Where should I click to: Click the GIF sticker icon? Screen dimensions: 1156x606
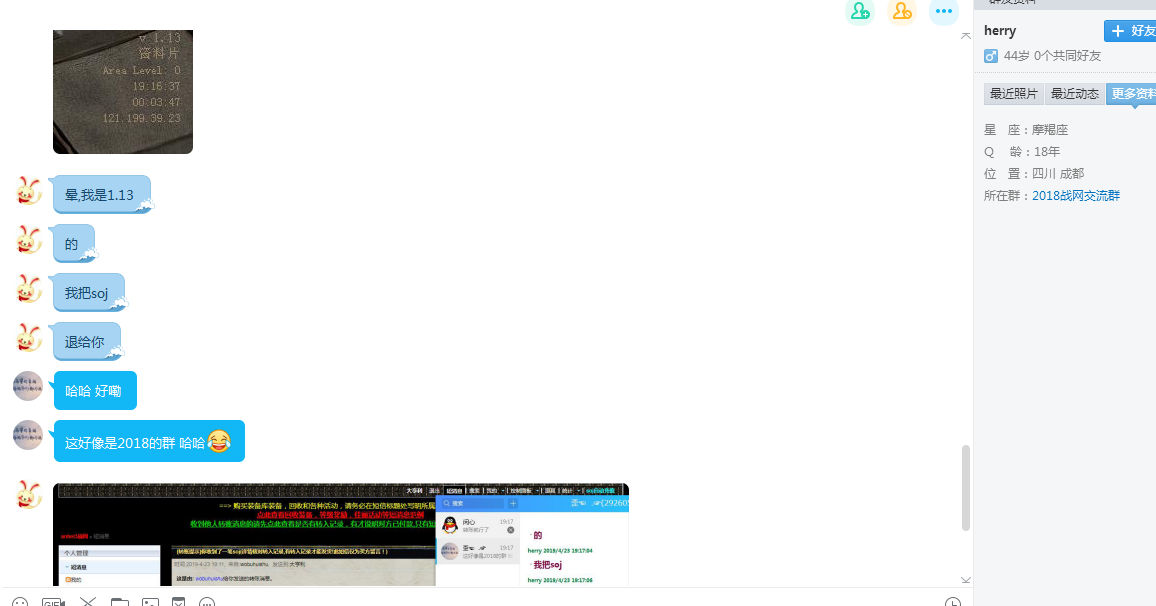[x=53, y=602]
